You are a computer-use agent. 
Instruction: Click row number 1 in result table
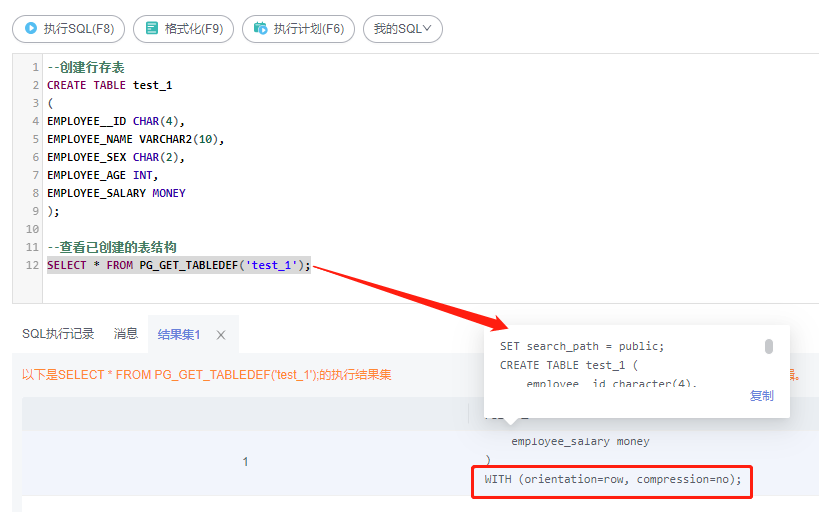[x=245, y=462]
